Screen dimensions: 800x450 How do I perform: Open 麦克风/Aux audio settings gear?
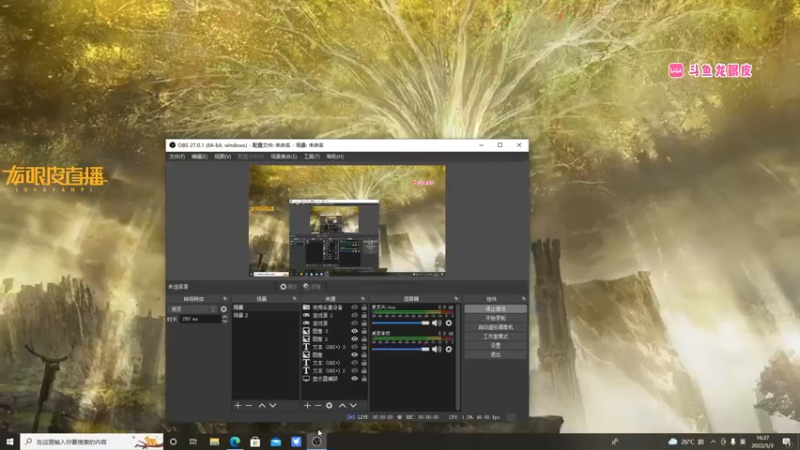click(x=449, y=323)
